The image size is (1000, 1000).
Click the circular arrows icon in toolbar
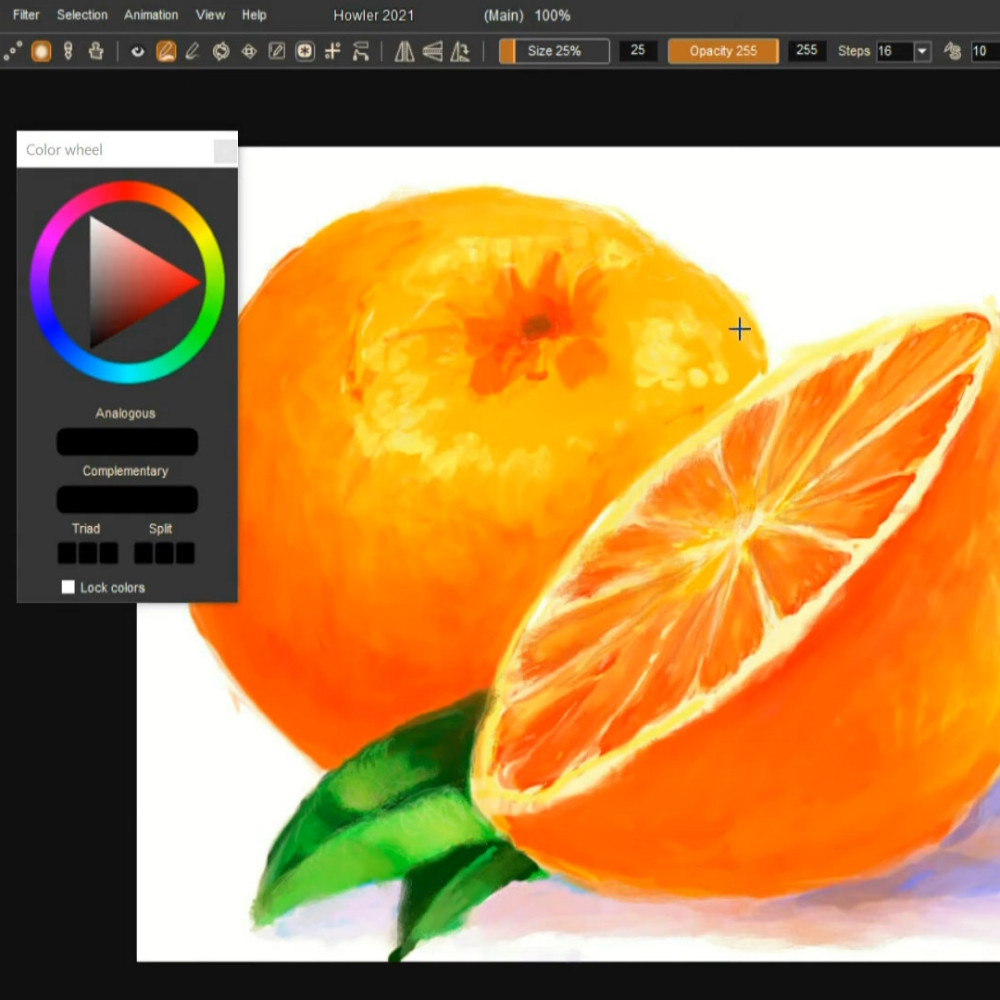(x=221, y=51)
